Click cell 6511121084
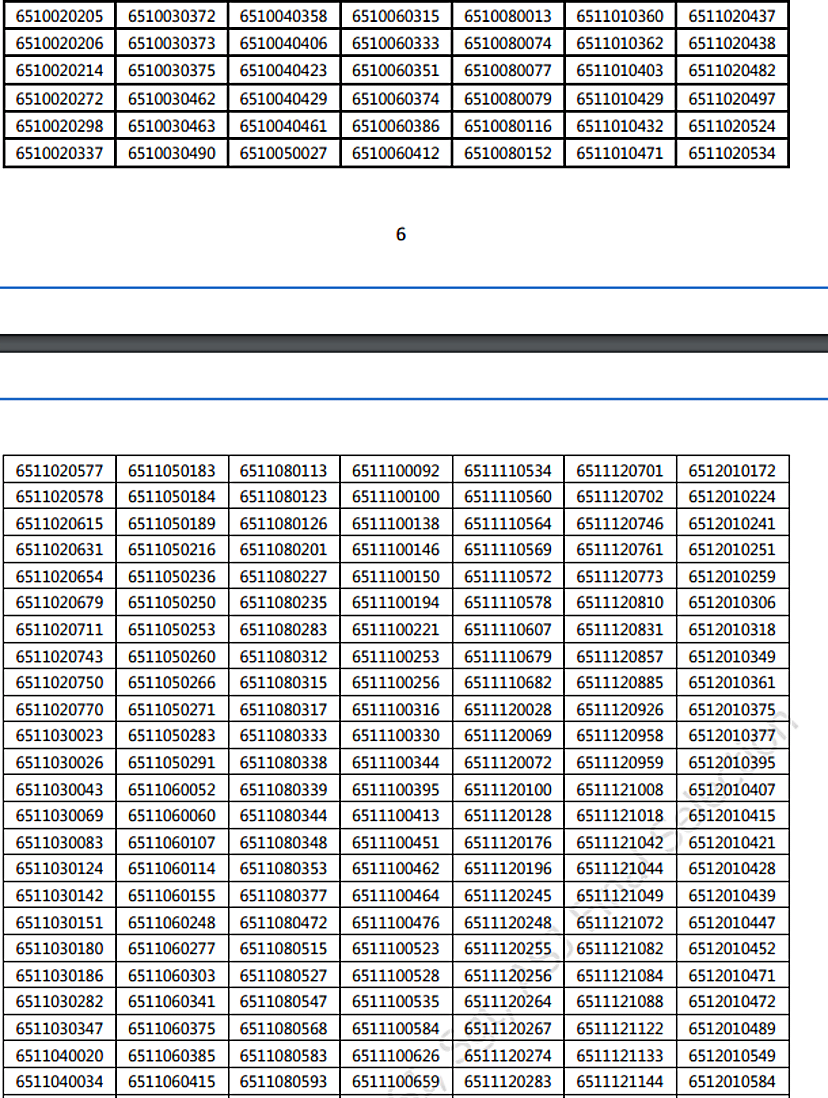This screenshot has width=828, height=1098. click(x=620, y=975)
